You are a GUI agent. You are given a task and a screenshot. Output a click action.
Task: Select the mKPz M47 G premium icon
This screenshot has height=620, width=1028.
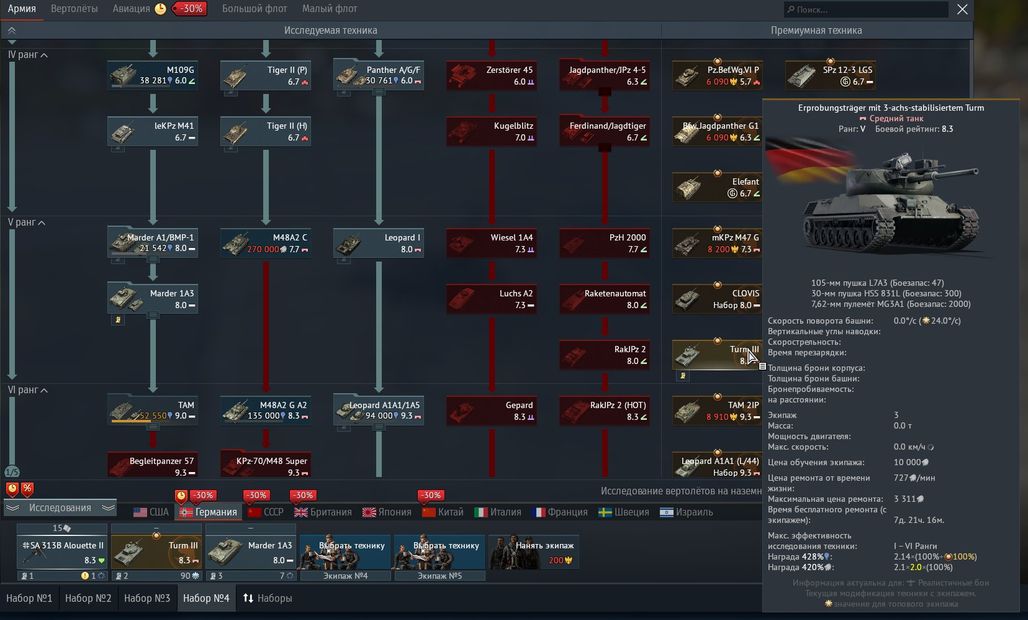pos(717,242)
